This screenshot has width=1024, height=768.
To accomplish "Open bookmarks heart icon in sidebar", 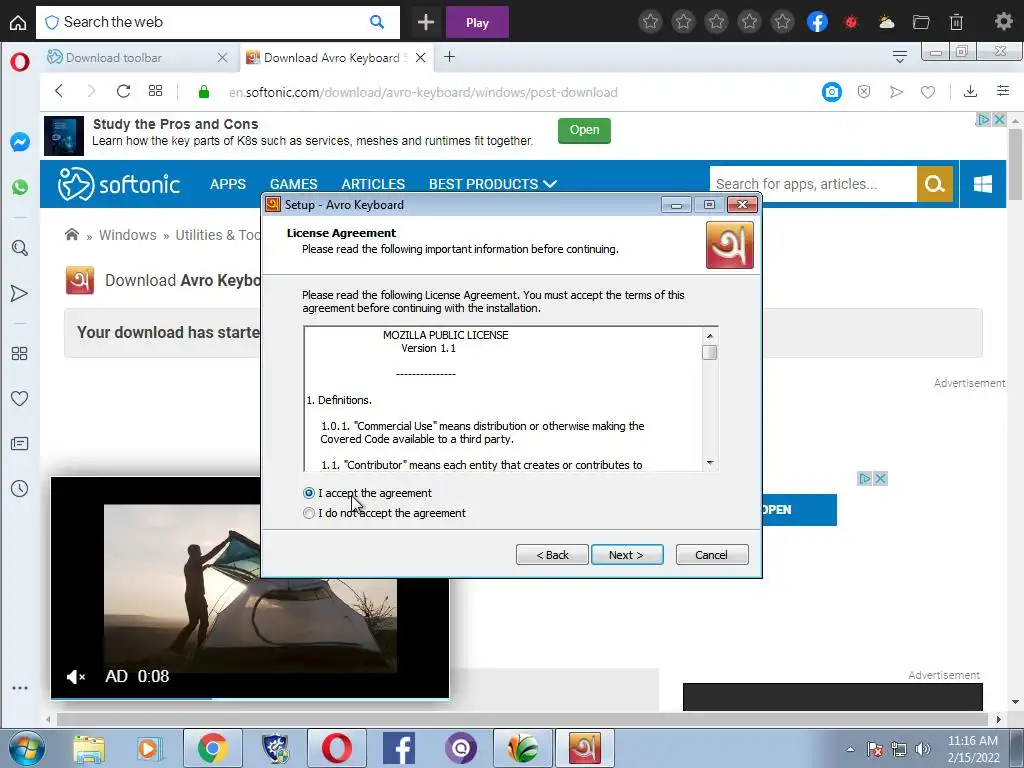I will 20,398.
